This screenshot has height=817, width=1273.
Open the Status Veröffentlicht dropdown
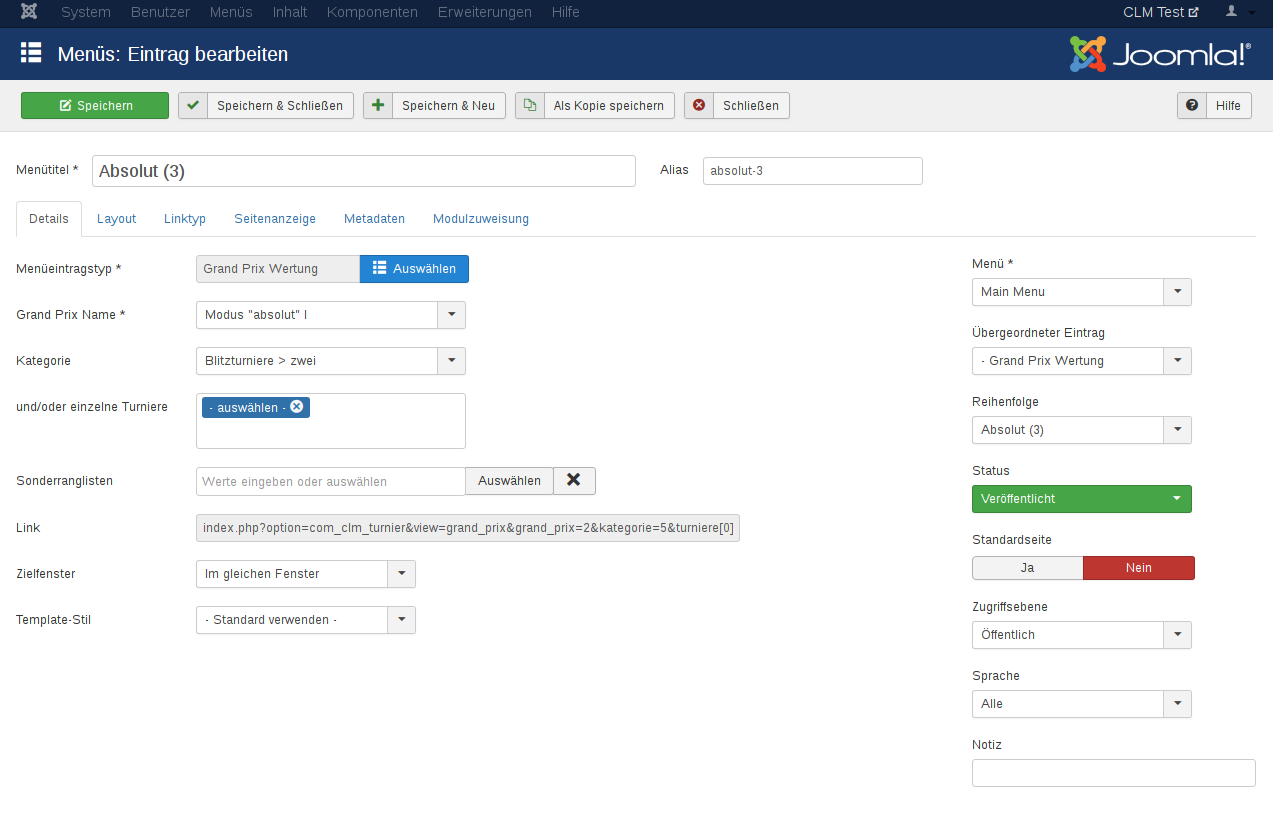coord(1081,499)
